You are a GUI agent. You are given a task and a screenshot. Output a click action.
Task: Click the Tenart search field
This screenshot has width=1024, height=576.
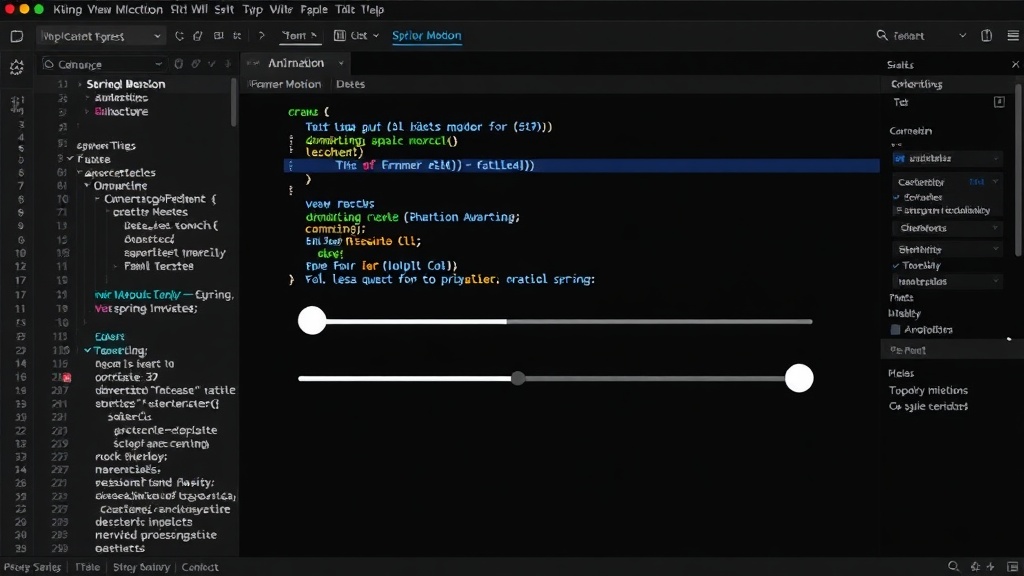pos(921,36)
